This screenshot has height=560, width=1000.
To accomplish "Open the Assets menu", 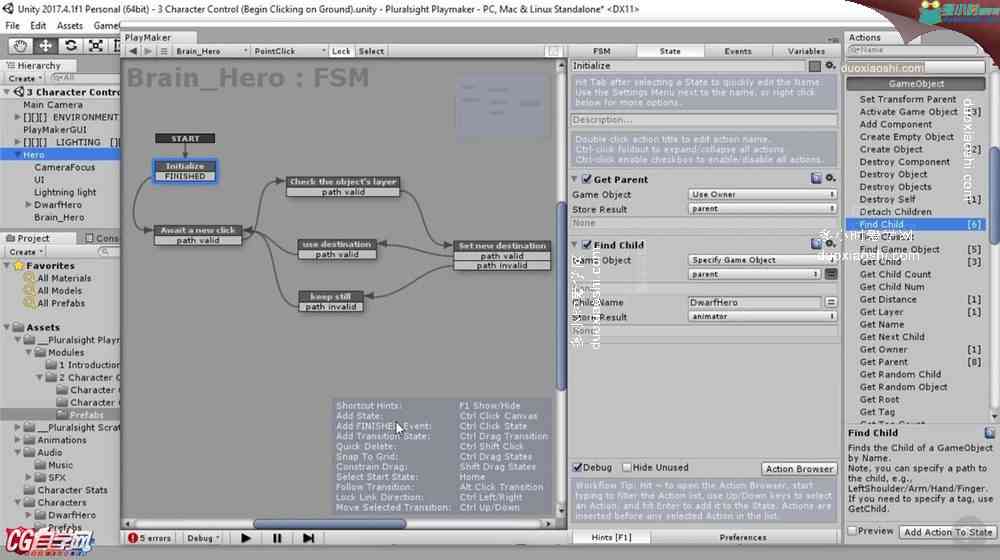I will (x=70, y=26).
